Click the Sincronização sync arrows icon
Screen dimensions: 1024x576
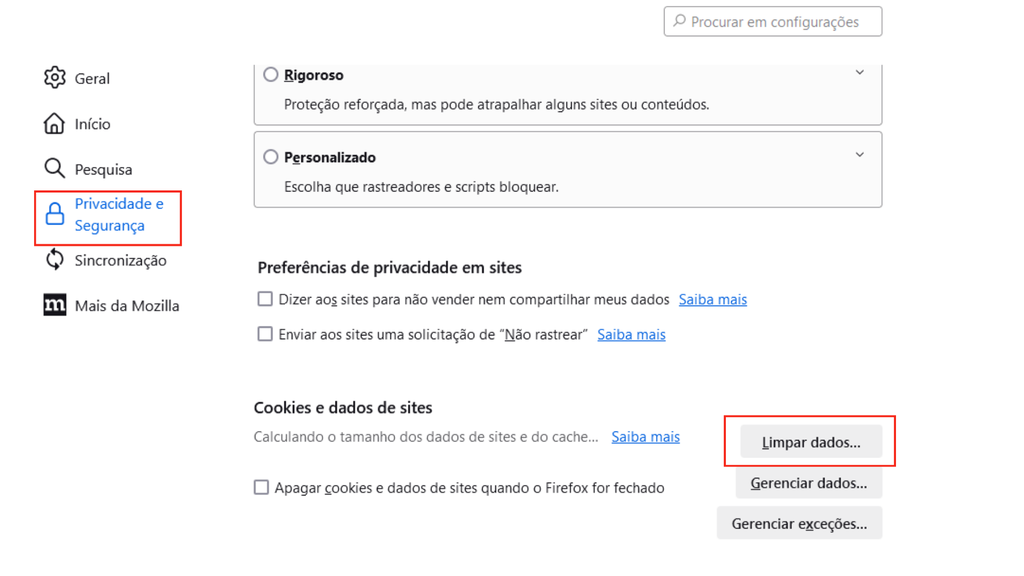pyautogui.click(x=55, y=260)
